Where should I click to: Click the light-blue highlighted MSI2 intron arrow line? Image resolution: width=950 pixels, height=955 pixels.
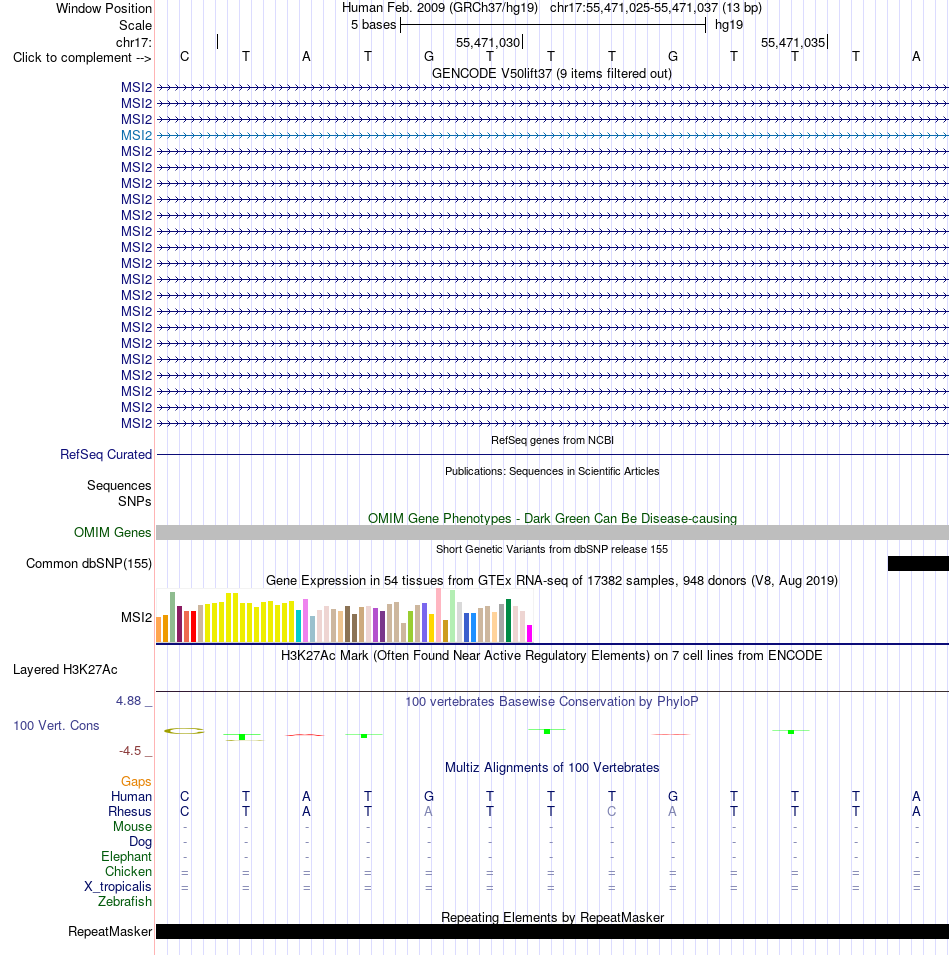552,135
